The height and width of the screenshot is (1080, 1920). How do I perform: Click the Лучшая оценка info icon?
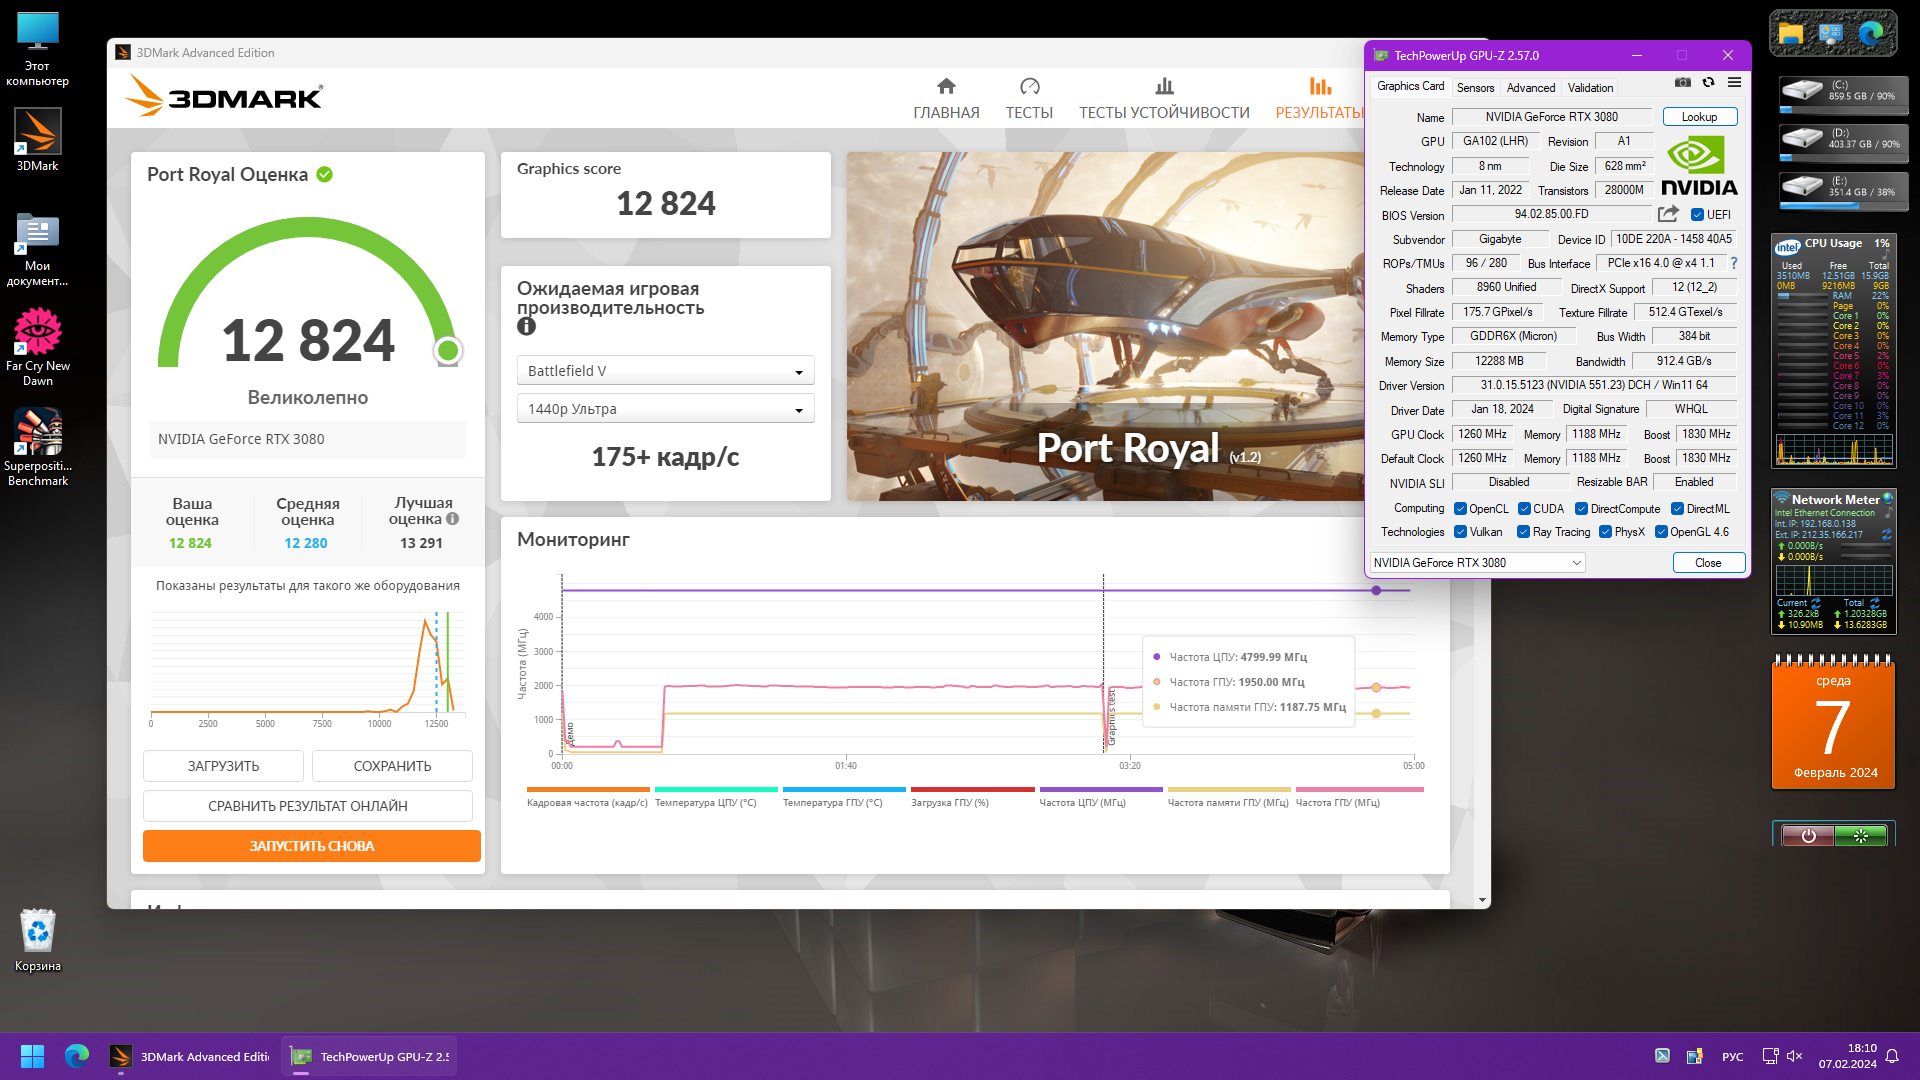click(x=453, y=519)
